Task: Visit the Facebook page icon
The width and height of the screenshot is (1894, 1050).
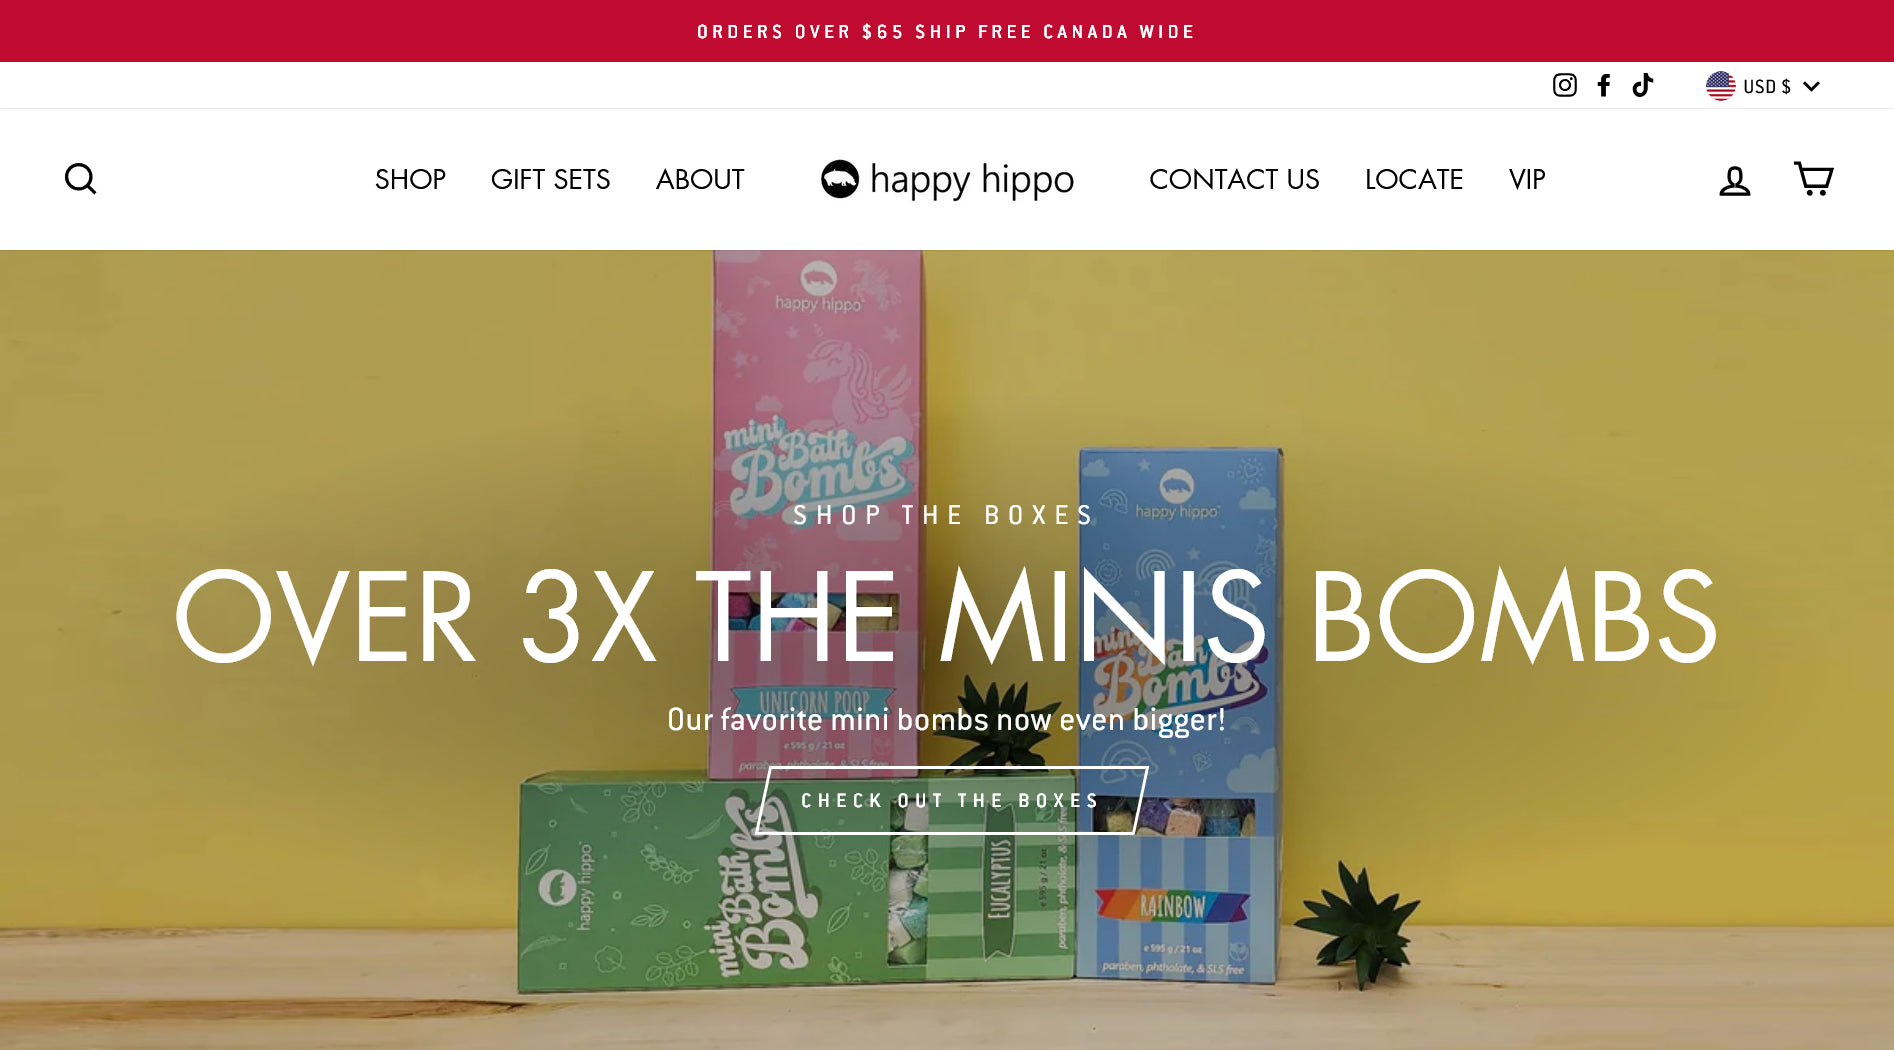Action: coord(1604,86)
